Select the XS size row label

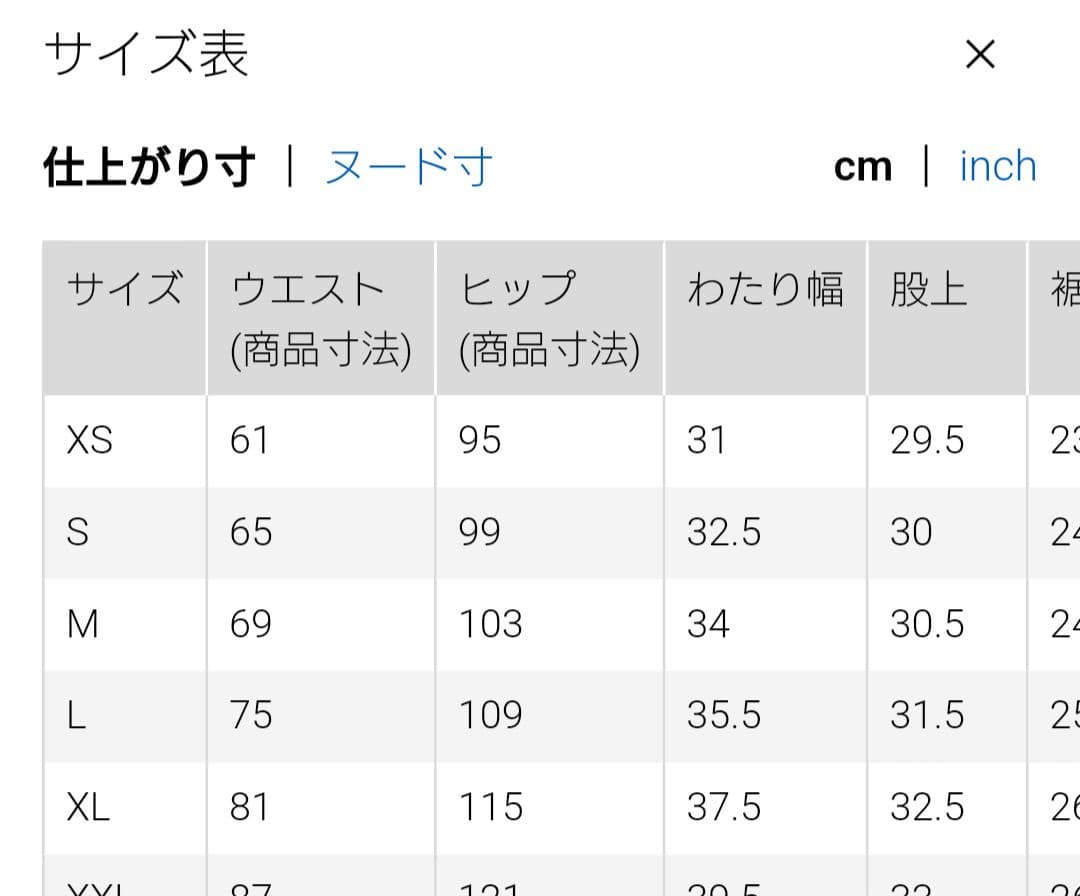point(90,440)
